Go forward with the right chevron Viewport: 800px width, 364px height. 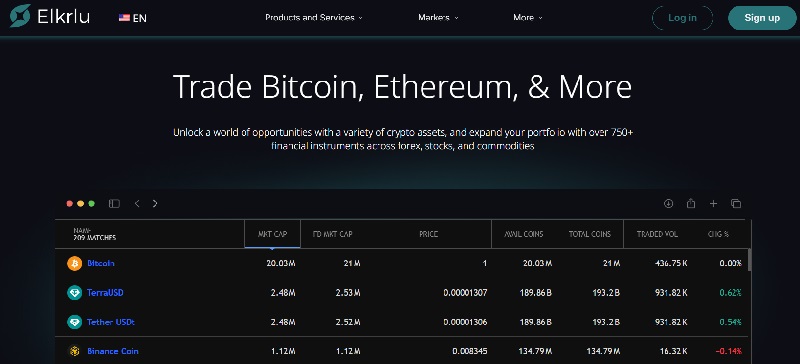point(155,204)
